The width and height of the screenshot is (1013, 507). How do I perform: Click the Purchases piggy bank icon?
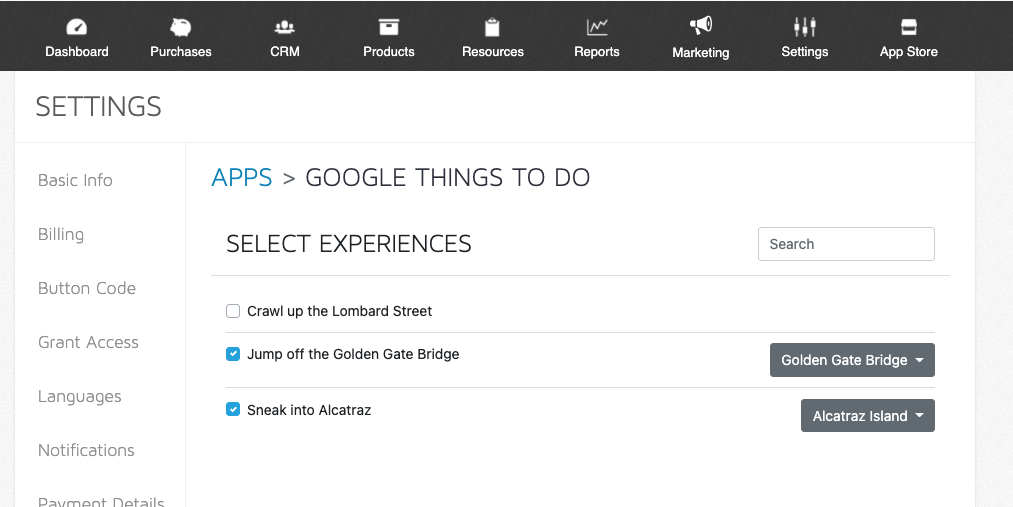pyautogui.click(x=180, y=27)
